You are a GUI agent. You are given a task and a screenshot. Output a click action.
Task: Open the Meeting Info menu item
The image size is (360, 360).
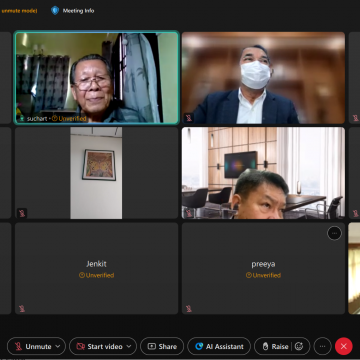coord(73,11)
